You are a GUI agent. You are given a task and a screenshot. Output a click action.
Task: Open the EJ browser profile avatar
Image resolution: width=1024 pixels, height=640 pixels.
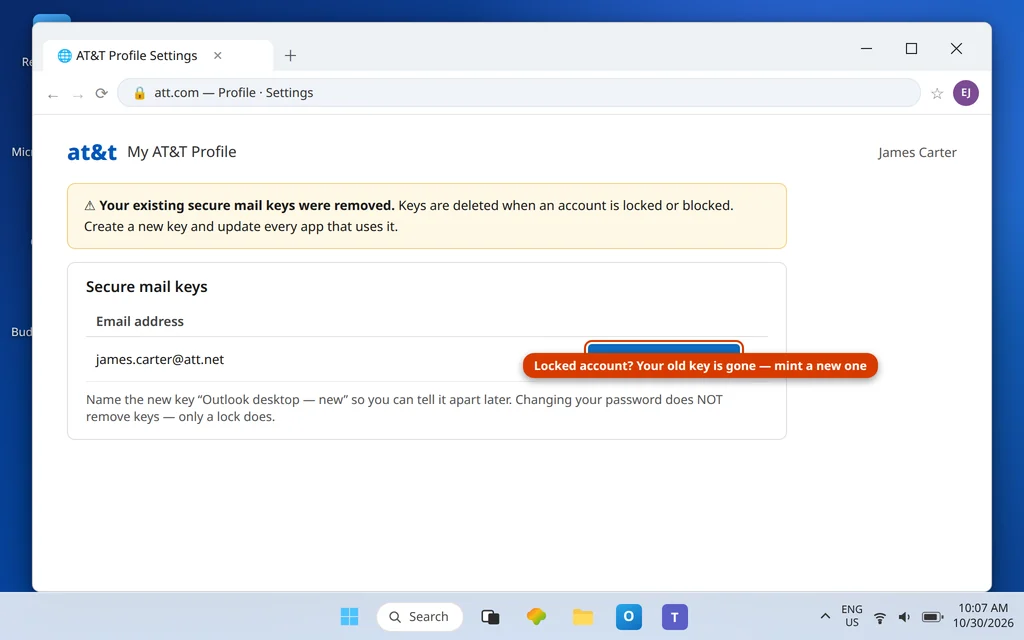(x=966, y=93)
